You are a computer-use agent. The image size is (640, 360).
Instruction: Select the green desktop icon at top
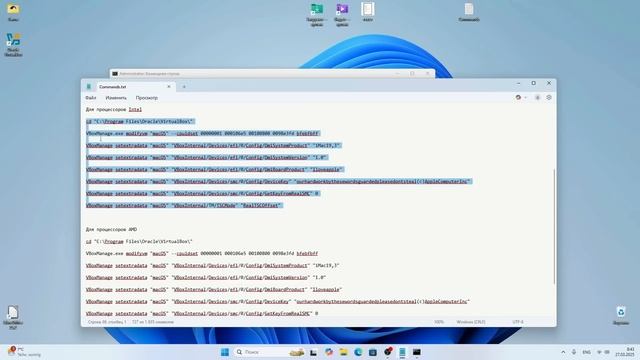pos(317,14)
